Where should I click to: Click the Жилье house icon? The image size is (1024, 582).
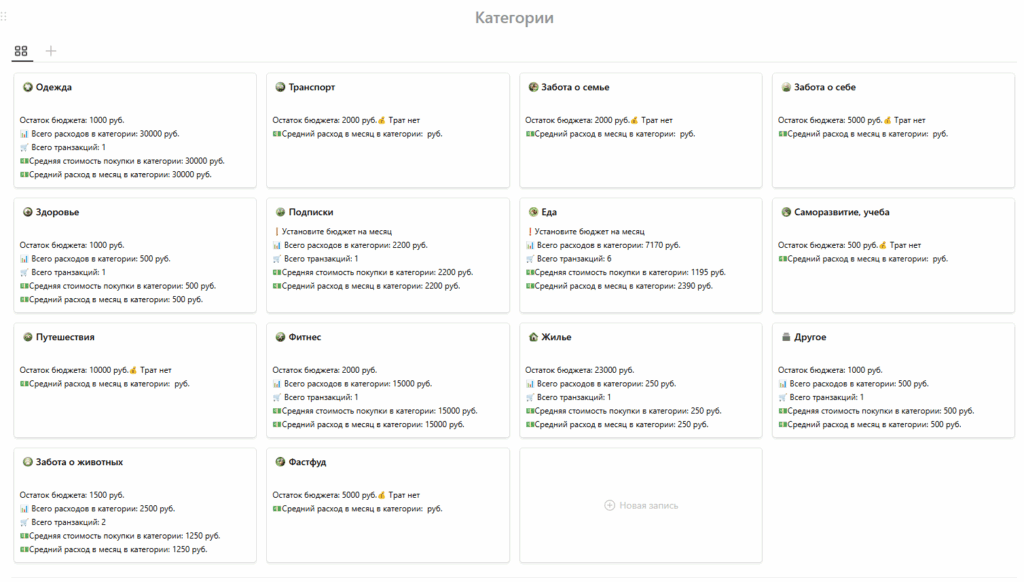tap(534, 338)
